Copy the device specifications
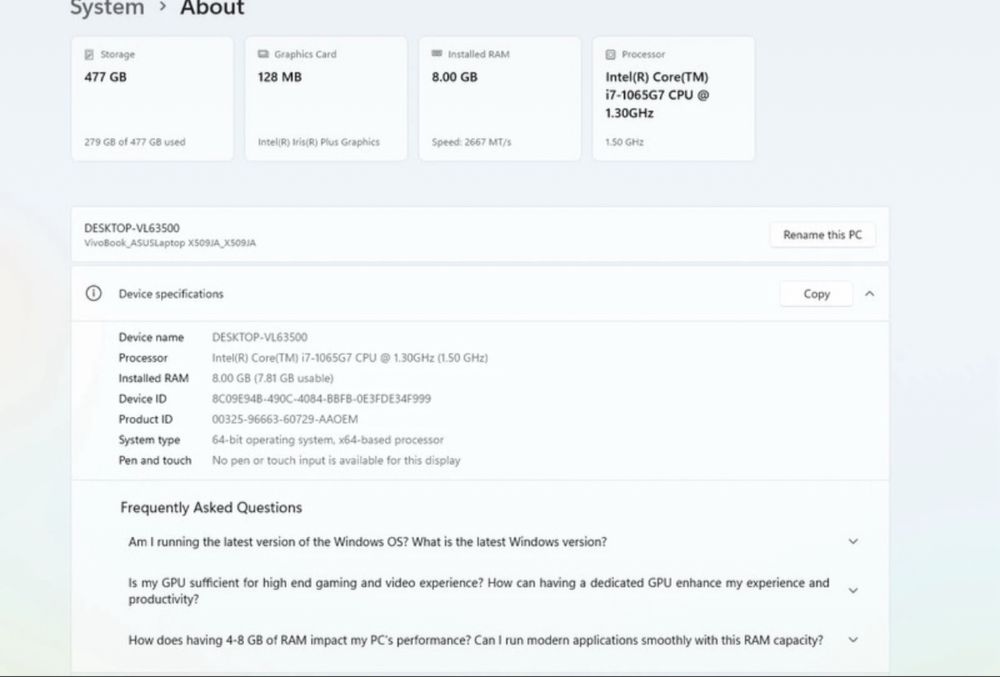This screenshot has width=1000, height=677. [x=816, y=294]
